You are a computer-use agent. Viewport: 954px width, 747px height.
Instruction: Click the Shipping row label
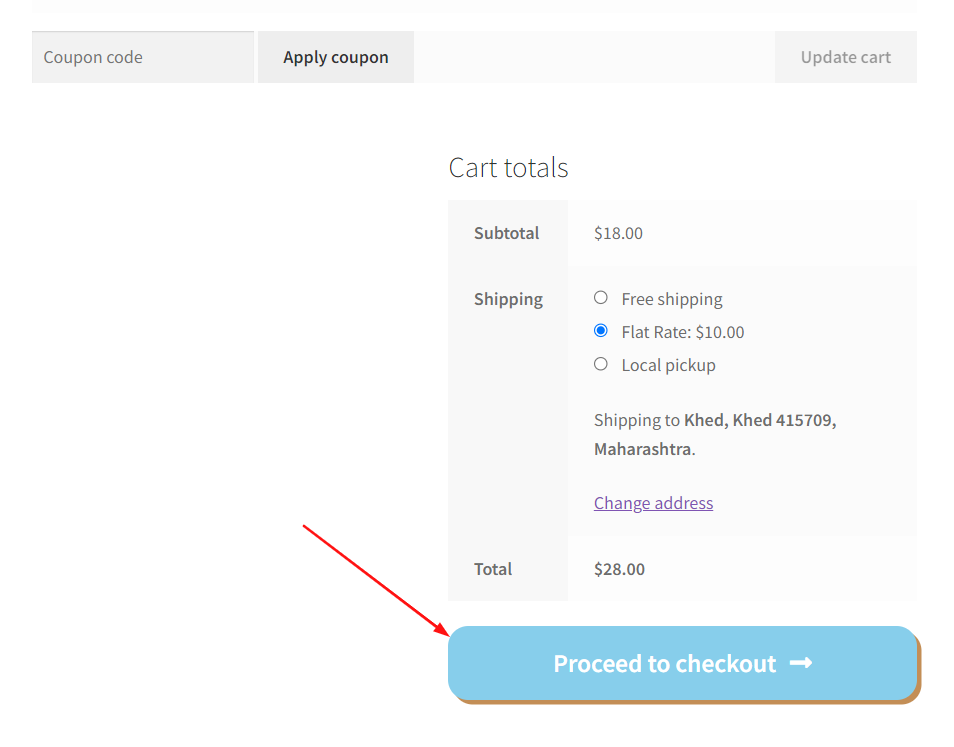(508, 299)
